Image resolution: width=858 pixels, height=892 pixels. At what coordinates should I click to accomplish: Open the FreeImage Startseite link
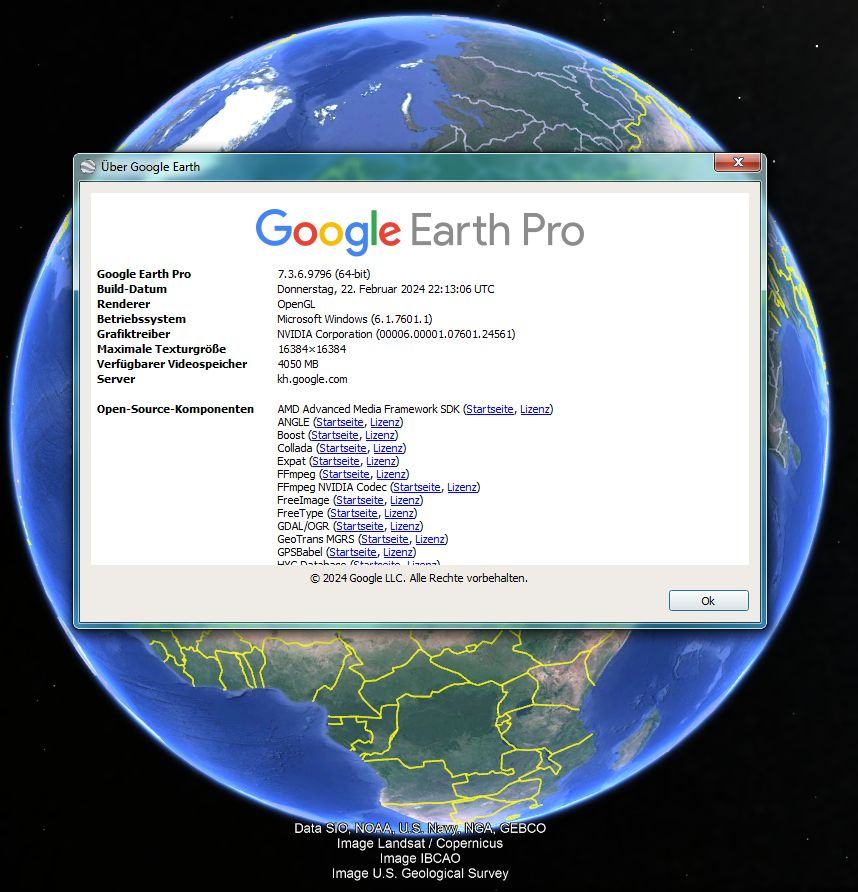360,501
